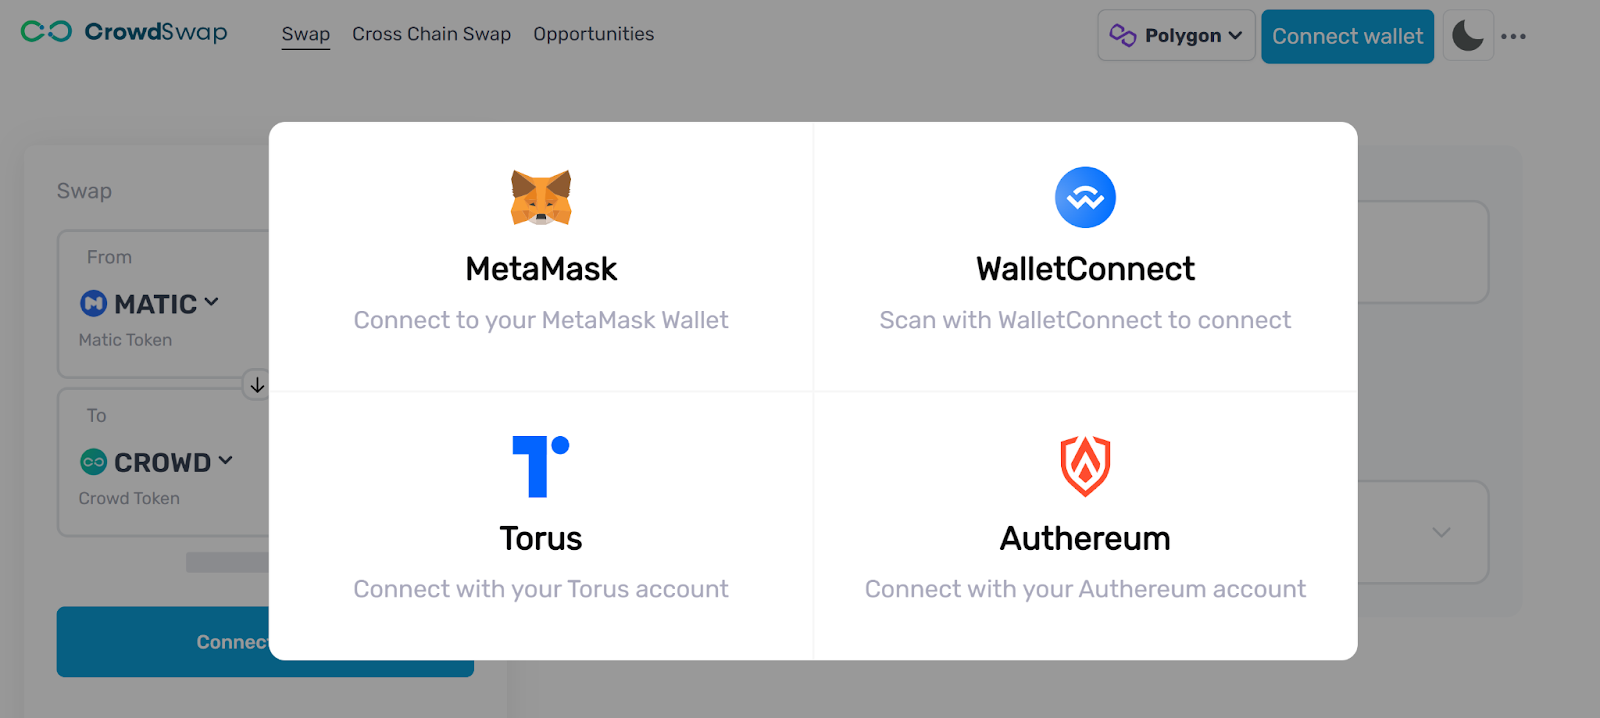Click the CrowdSwap logo
This screenshot has height=718, width=1600.
(124, 33)
